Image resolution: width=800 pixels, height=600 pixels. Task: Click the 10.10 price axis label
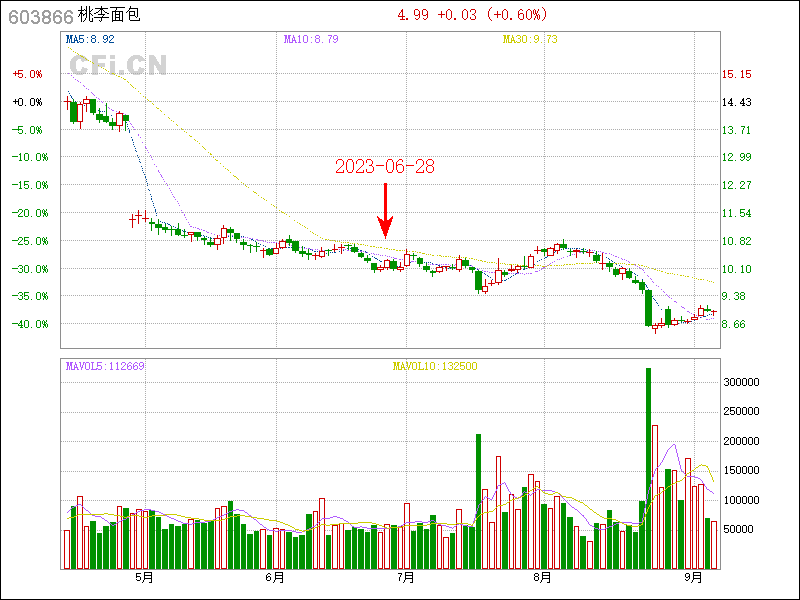pyautogui.click(x=736, y=269)
